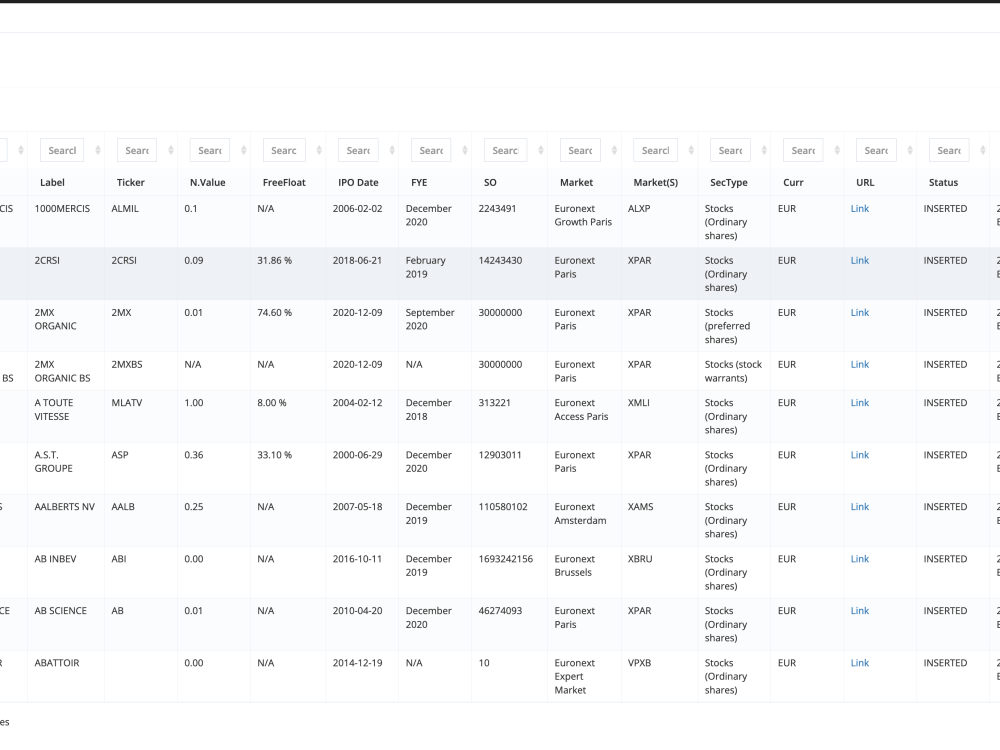Sort by SecType column arrows

pyautogui.click(x=764, y=151)
